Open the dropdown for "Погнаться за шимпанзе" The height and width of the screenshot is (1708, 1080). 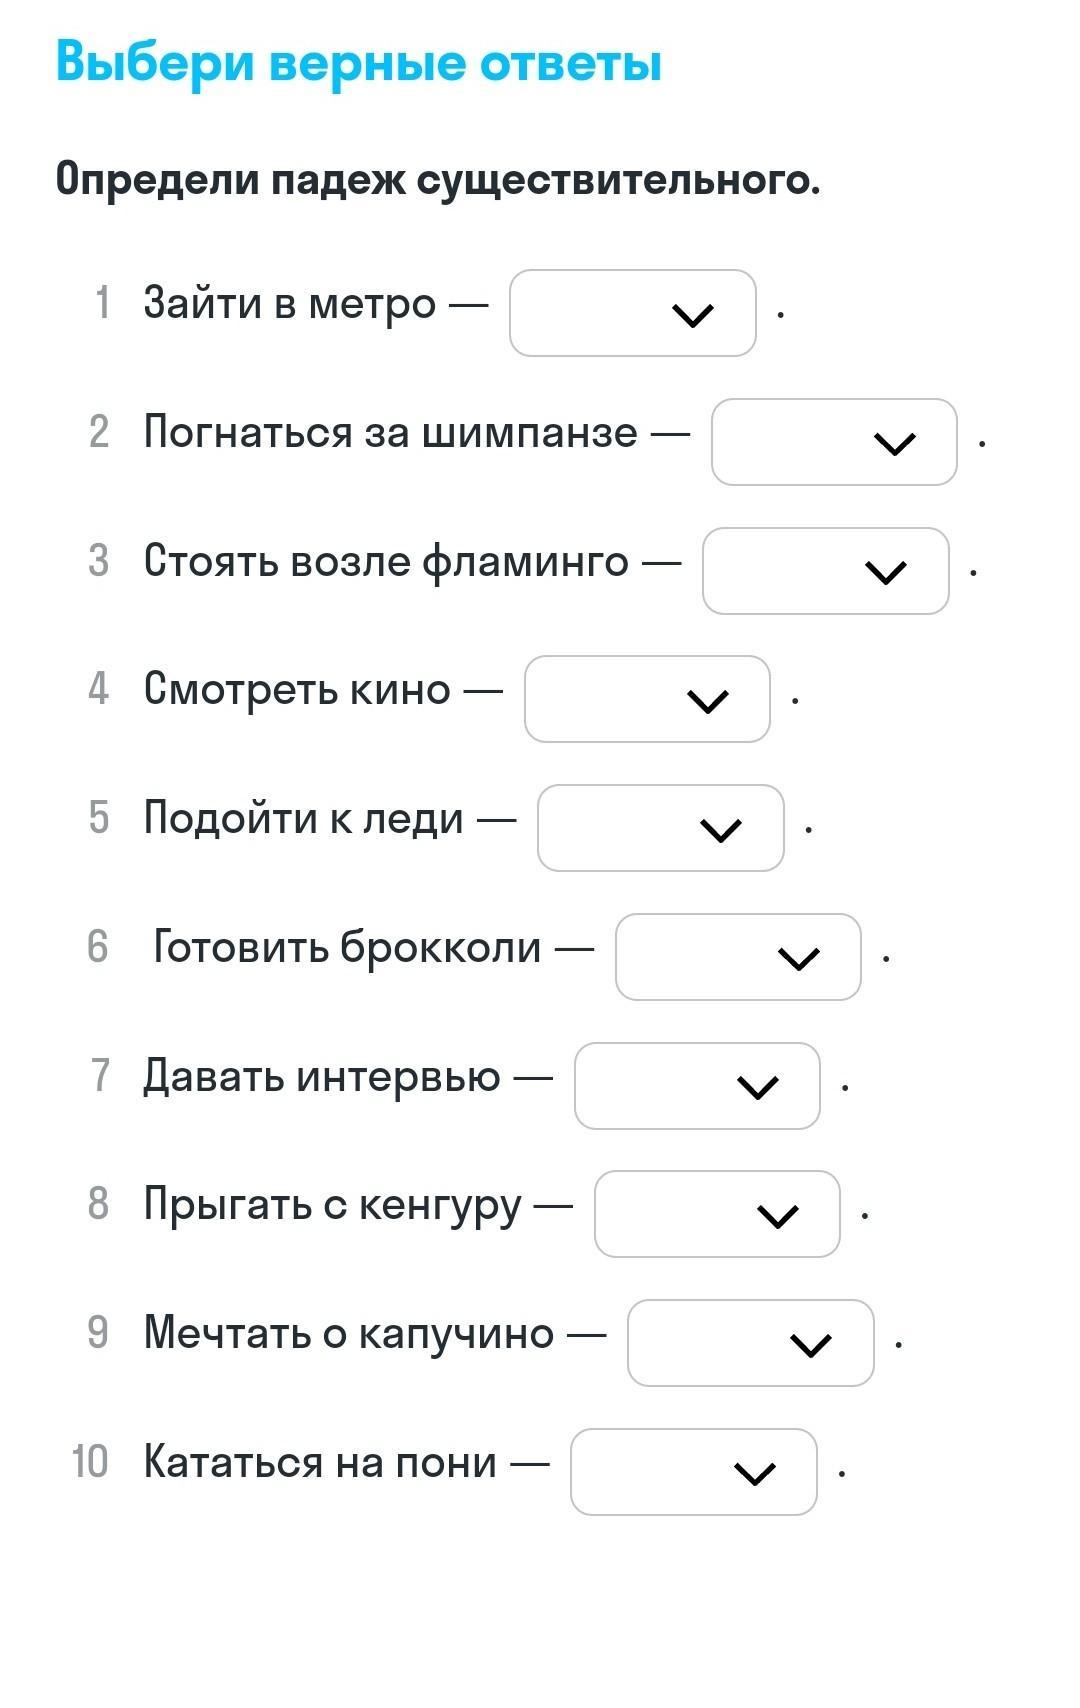point(833,442)
